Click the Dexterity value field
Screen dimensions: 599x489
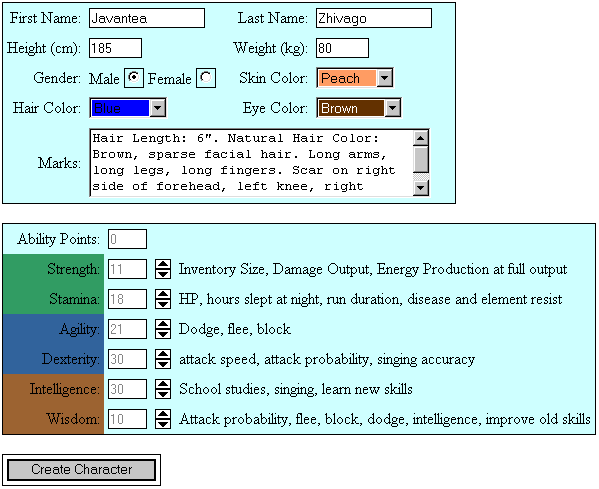(127, 359)
